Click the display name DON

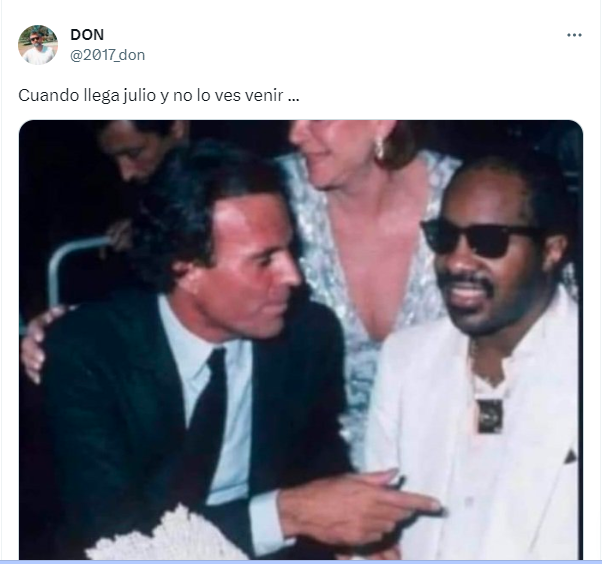pyautogui.click(x=87, y=35)
